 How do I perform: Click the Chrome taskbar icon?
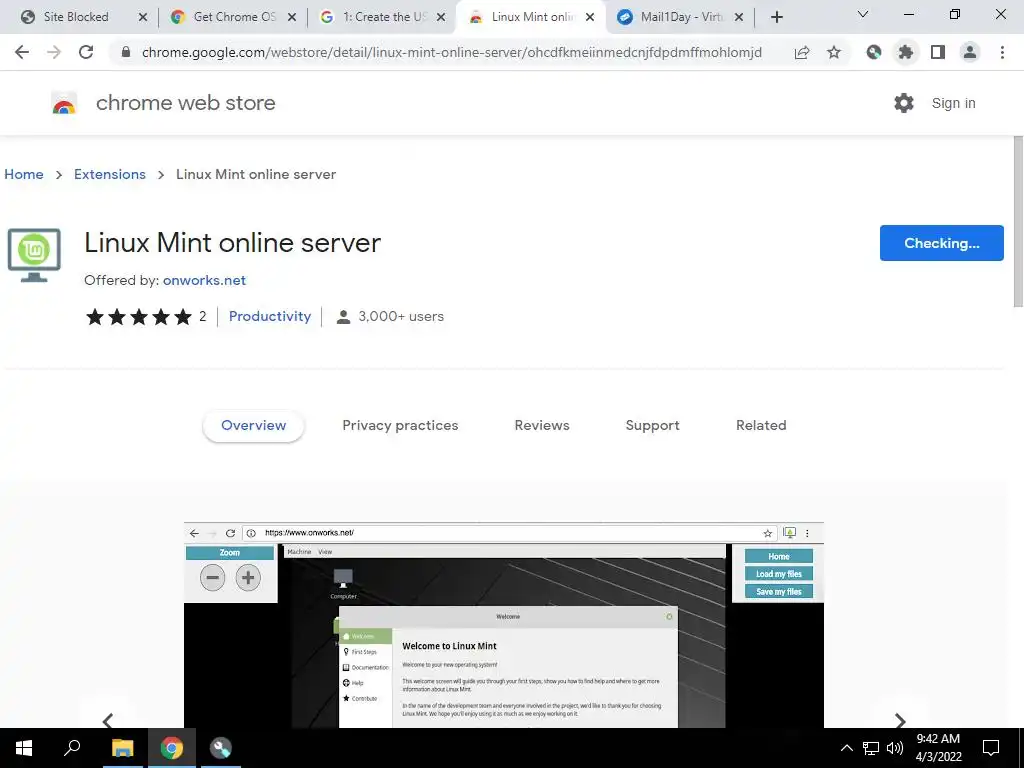click(x=171, y=748)
